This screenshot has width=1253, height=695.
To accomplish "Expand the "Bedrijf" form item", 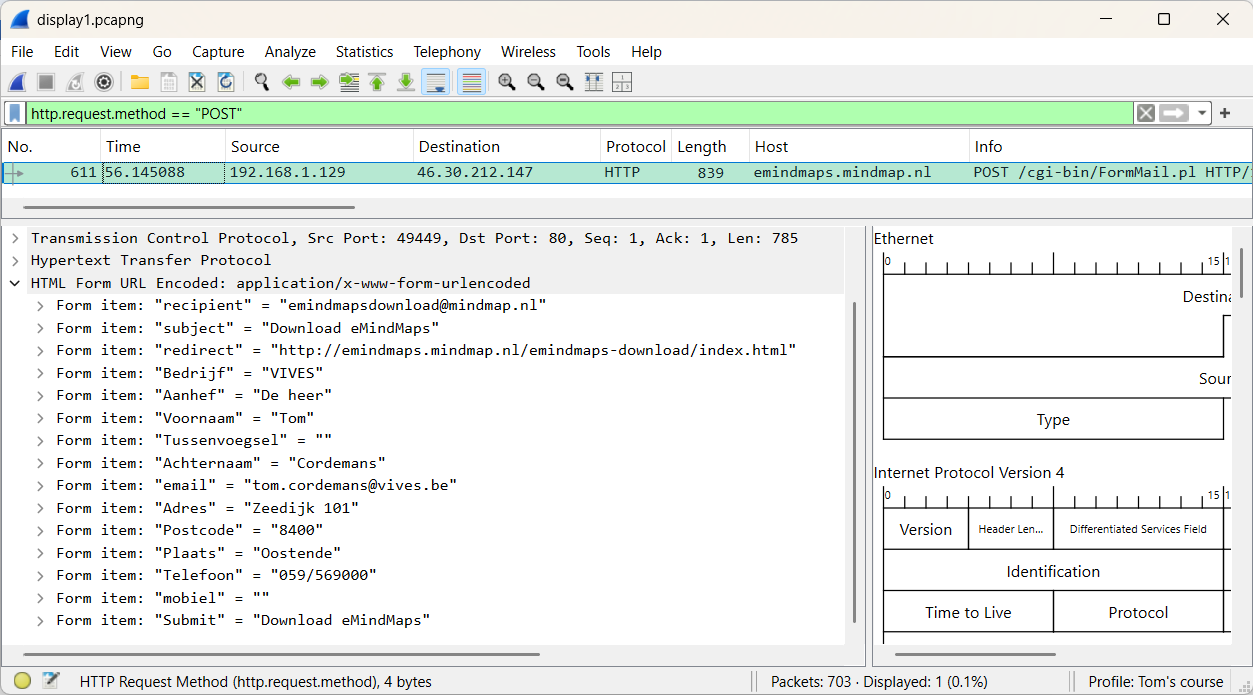I will coord(40,373).
